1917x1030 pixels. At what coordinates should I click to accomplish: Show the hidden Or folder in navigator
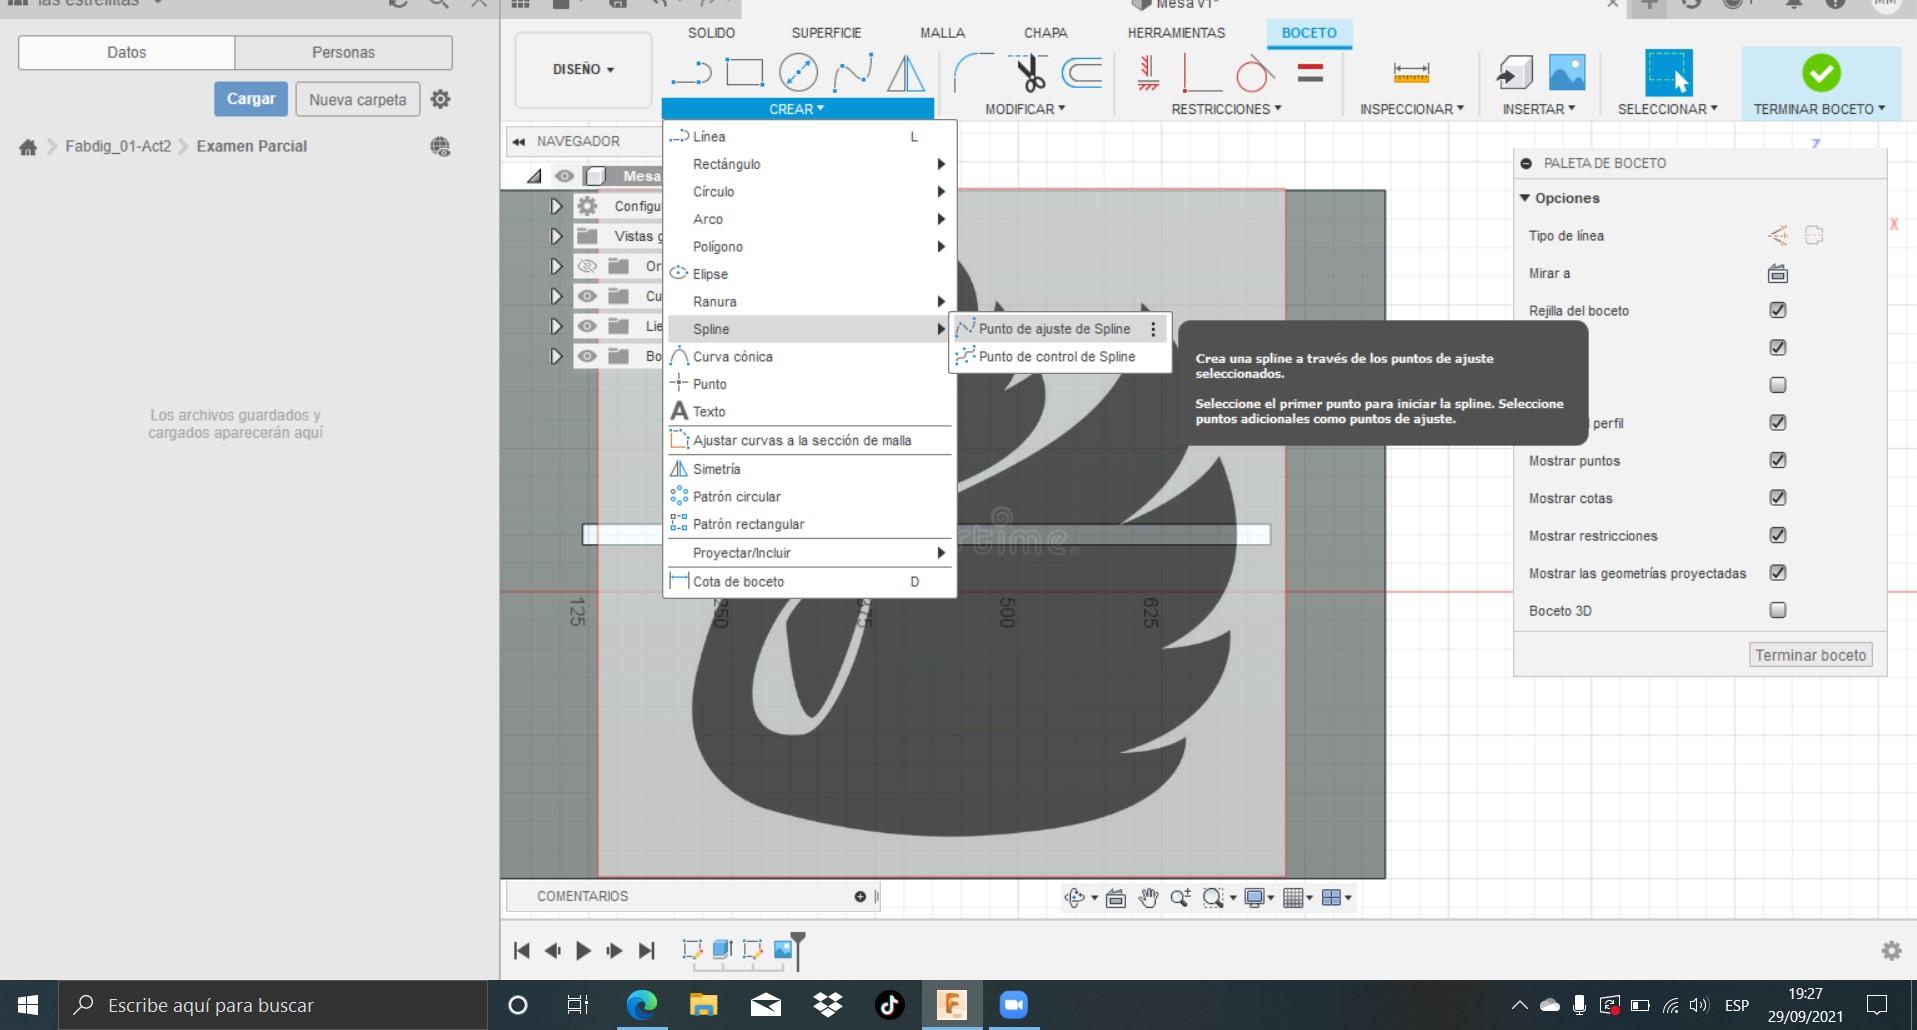tap(587, 266)
